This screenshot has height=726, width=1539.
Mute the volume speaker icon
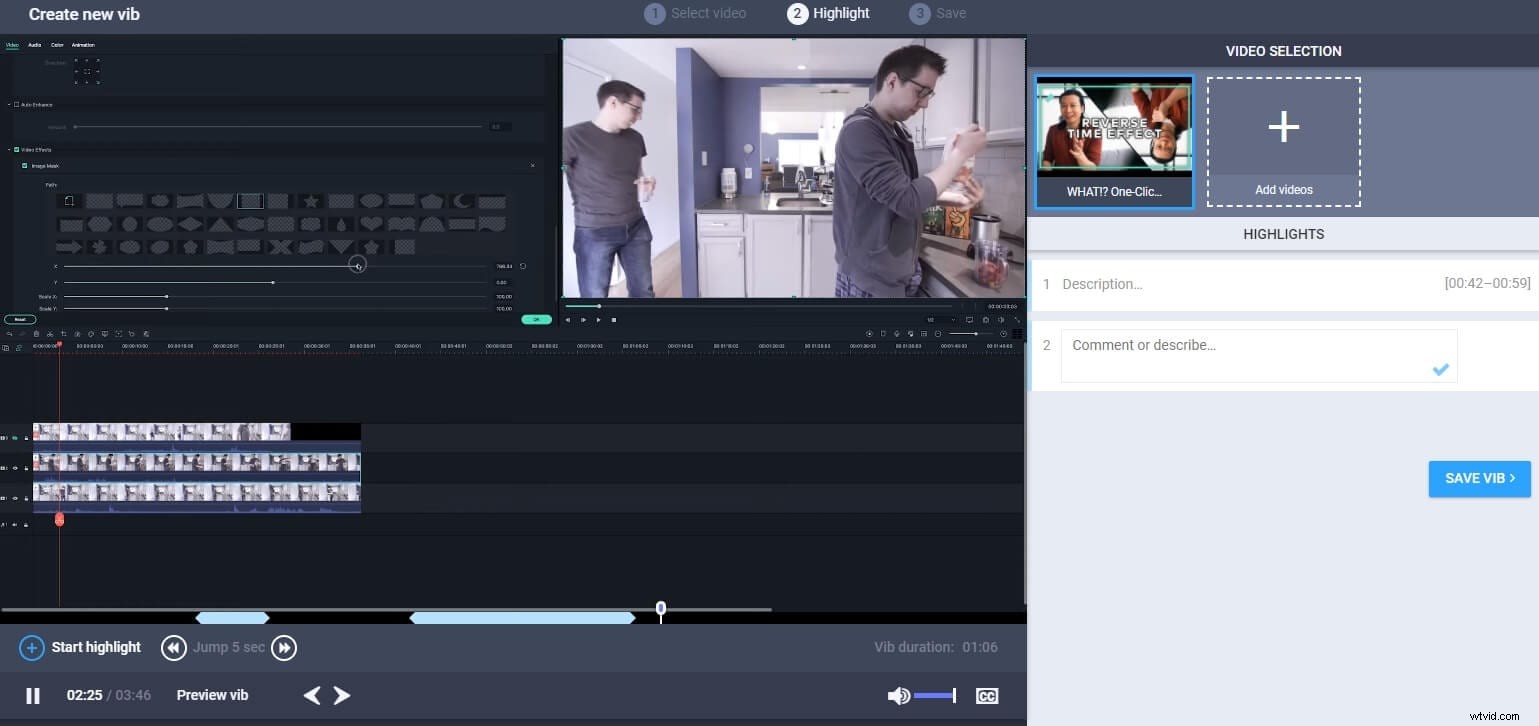(x=898, y=696)
